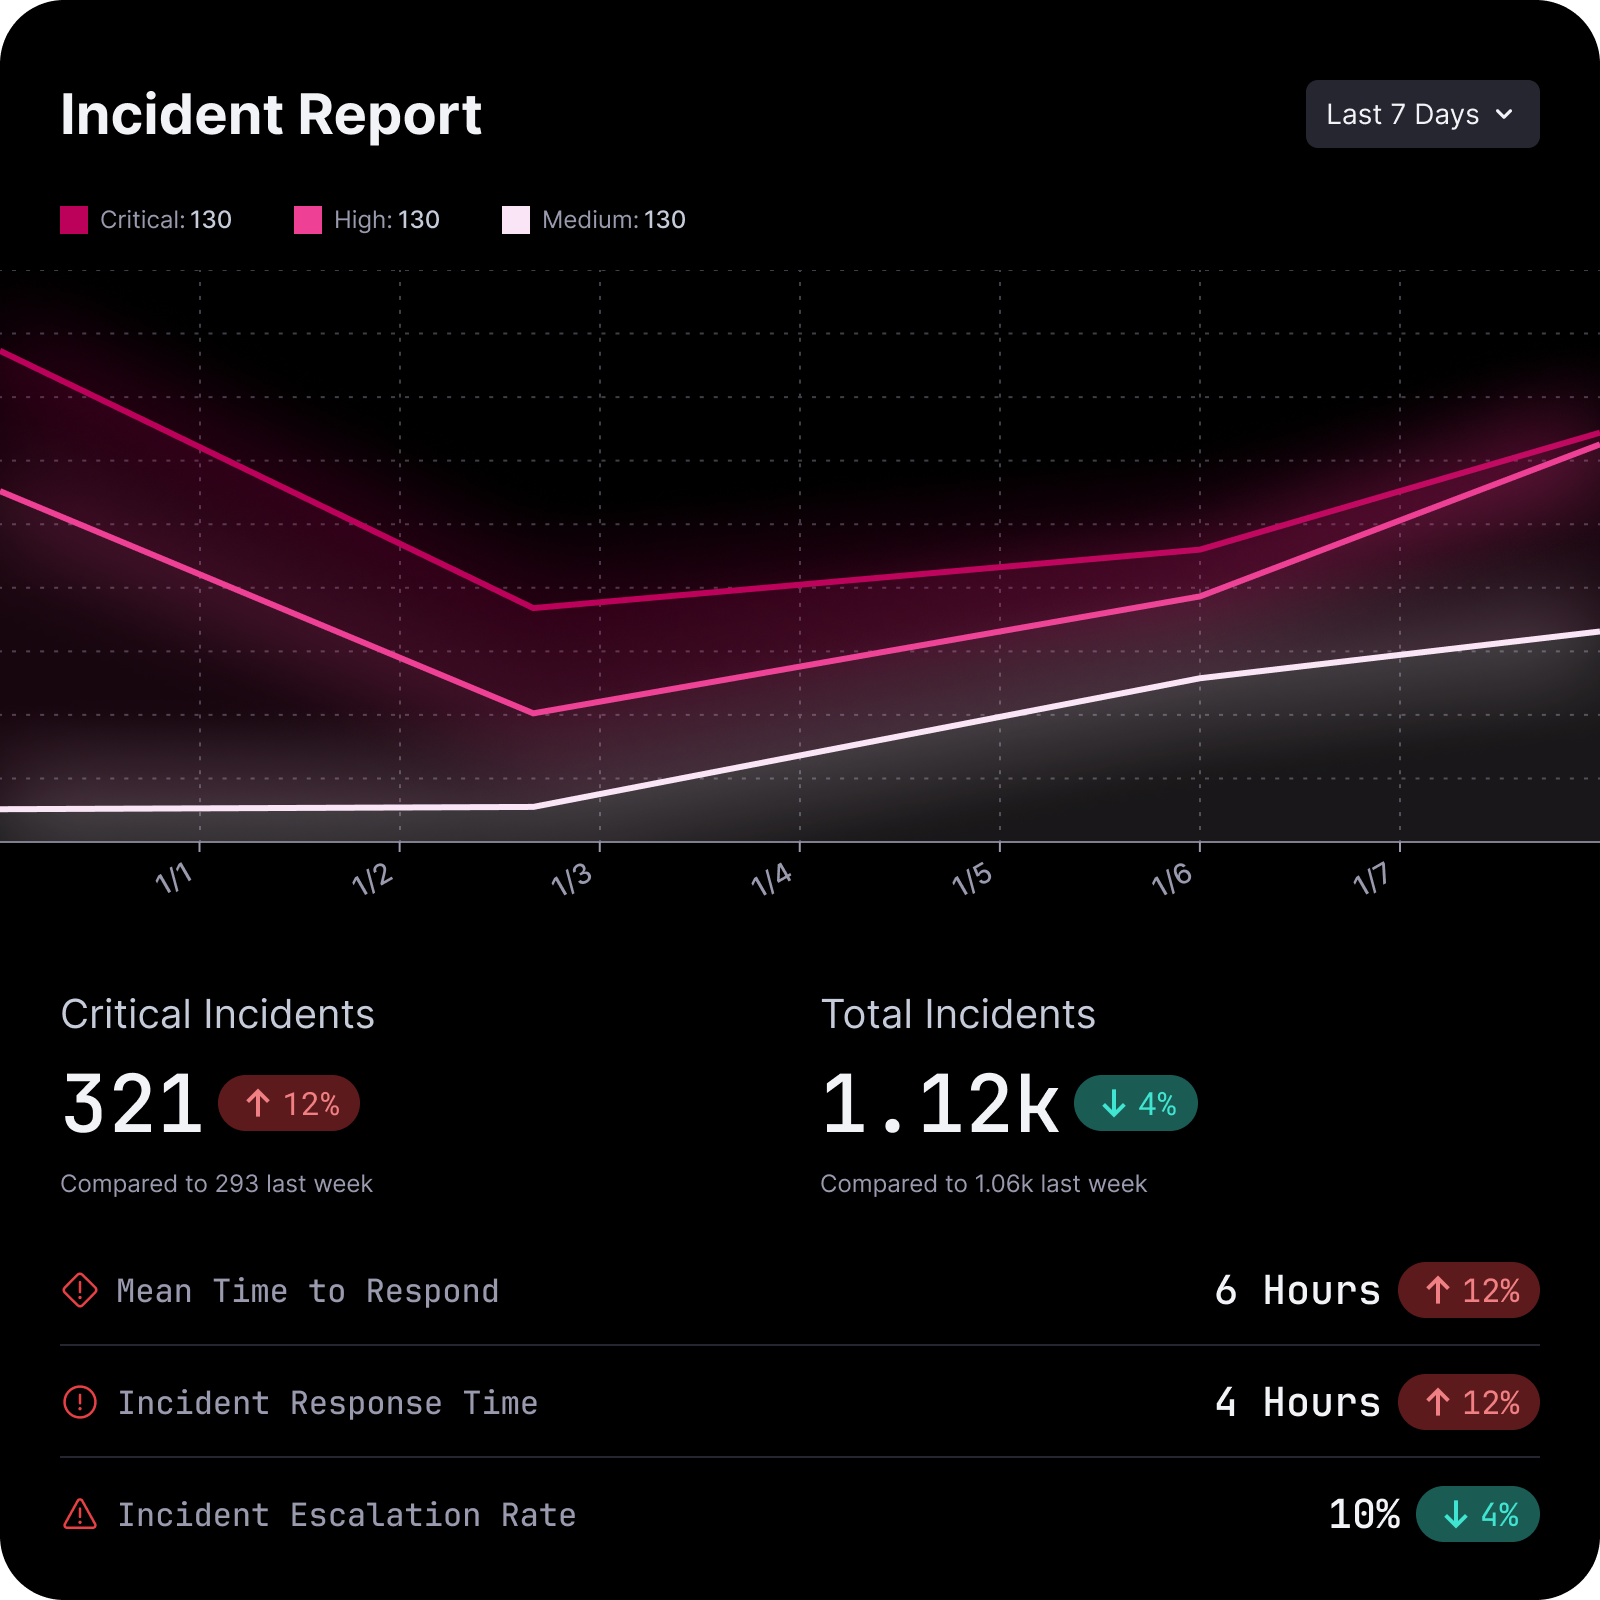Viewport: 1600px width, 1600px height.
Task: Click the down arrow in Escalation Rate badge
Action: 1456,1514
